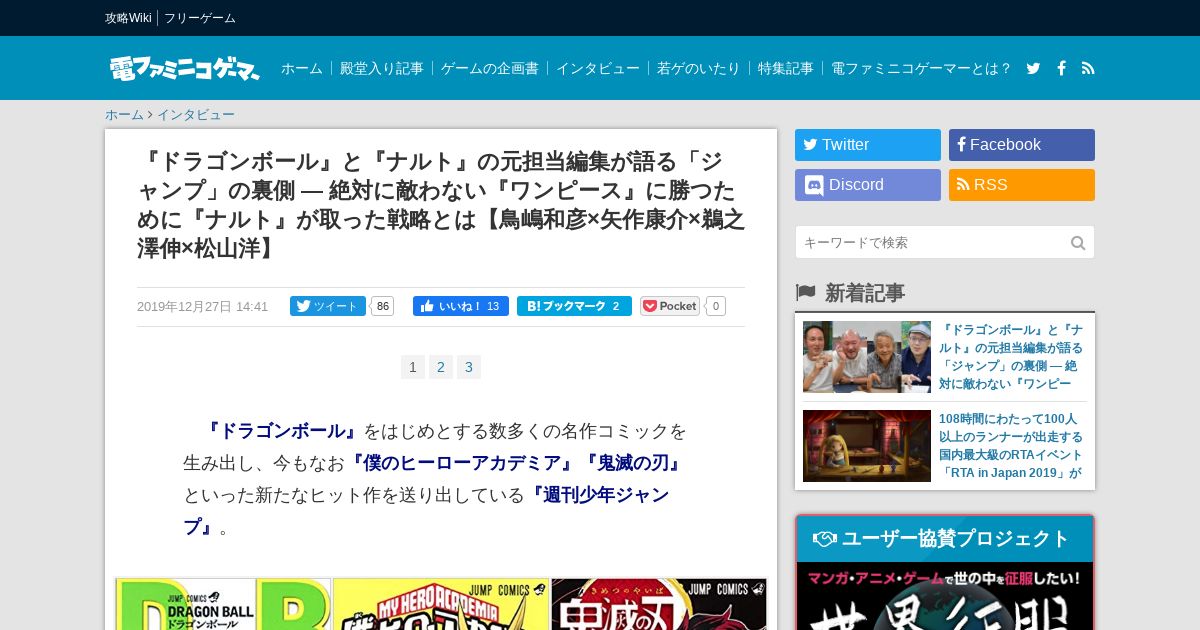This screenshot has width=1200, height=630.
Task: Click the インタビュー breadcrumb link
Action: (x=196, y=115)
